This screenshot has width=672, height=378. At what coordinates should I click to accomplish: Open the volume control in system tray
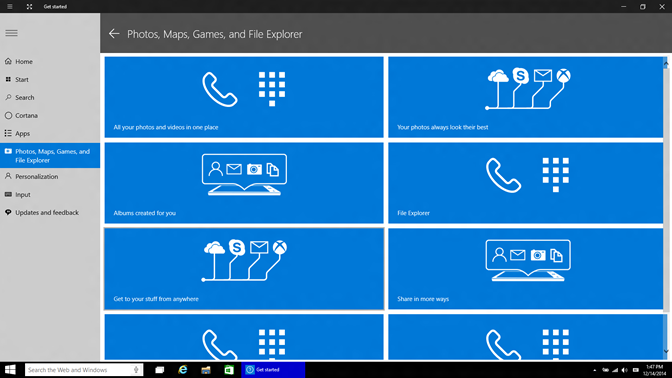(625, 370)
